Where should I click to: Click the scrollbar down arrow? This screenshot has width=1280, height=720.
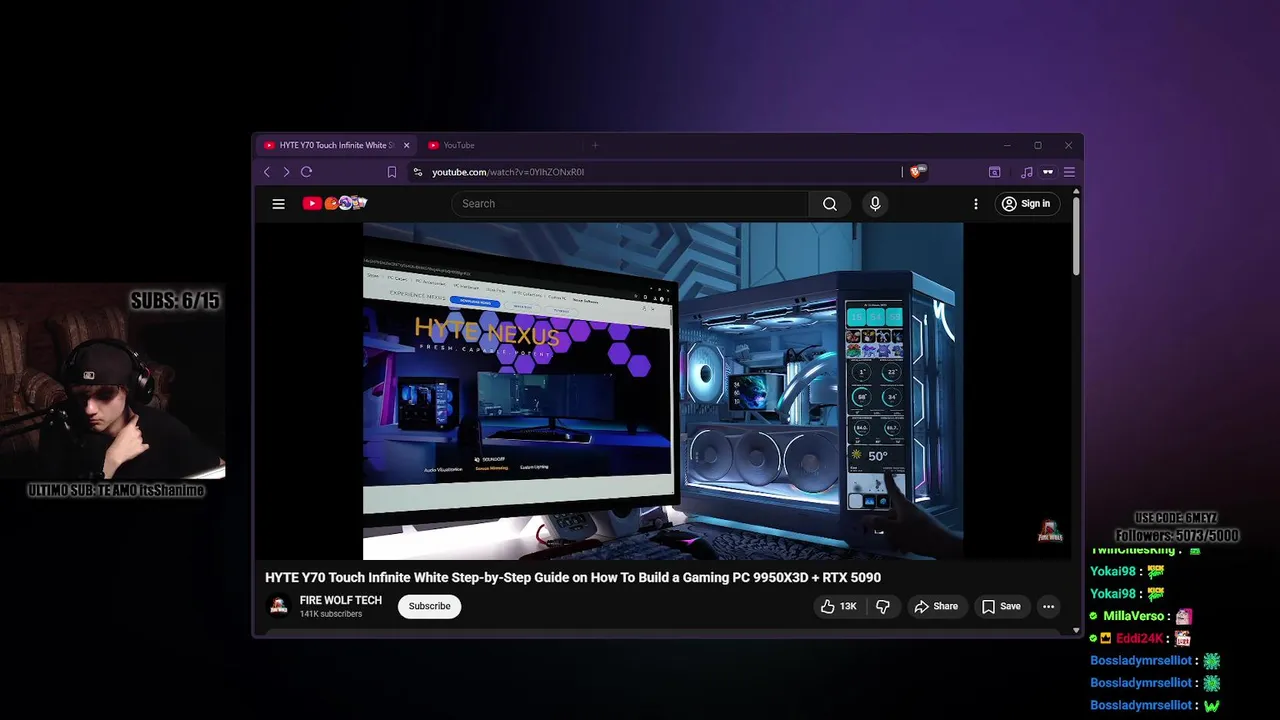click(1076, 630)
